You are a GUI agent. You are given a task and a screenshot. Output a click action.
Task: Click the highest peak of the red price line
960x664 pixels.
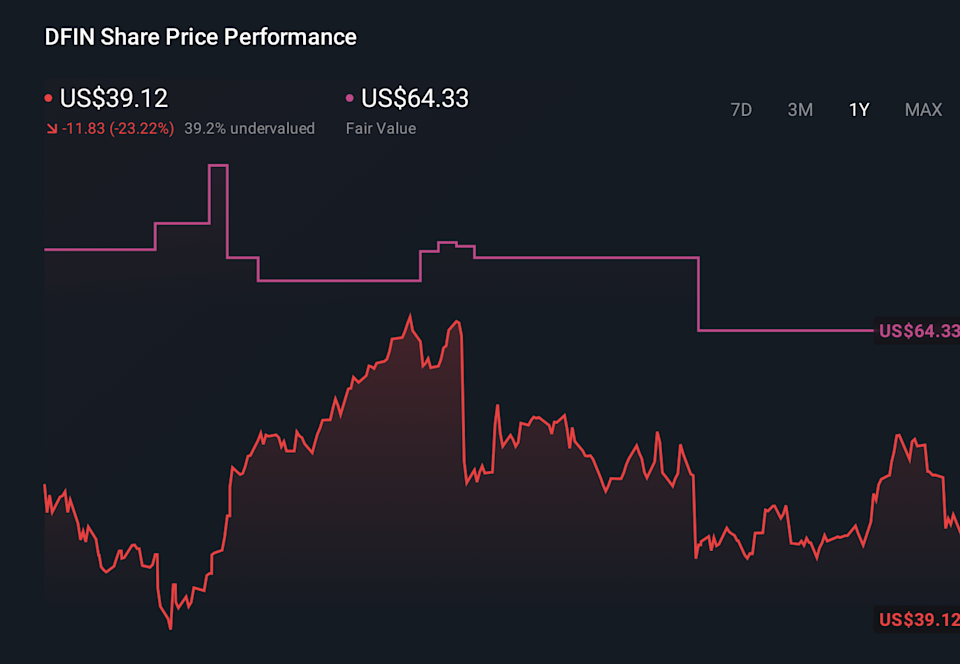[409, 316]
